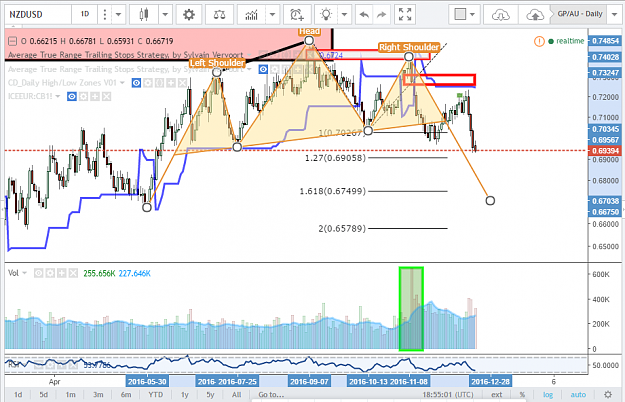The image size is (625, 402).
Task: Expand indicators dropdown arrow
Action: click(x=273, y=15)
